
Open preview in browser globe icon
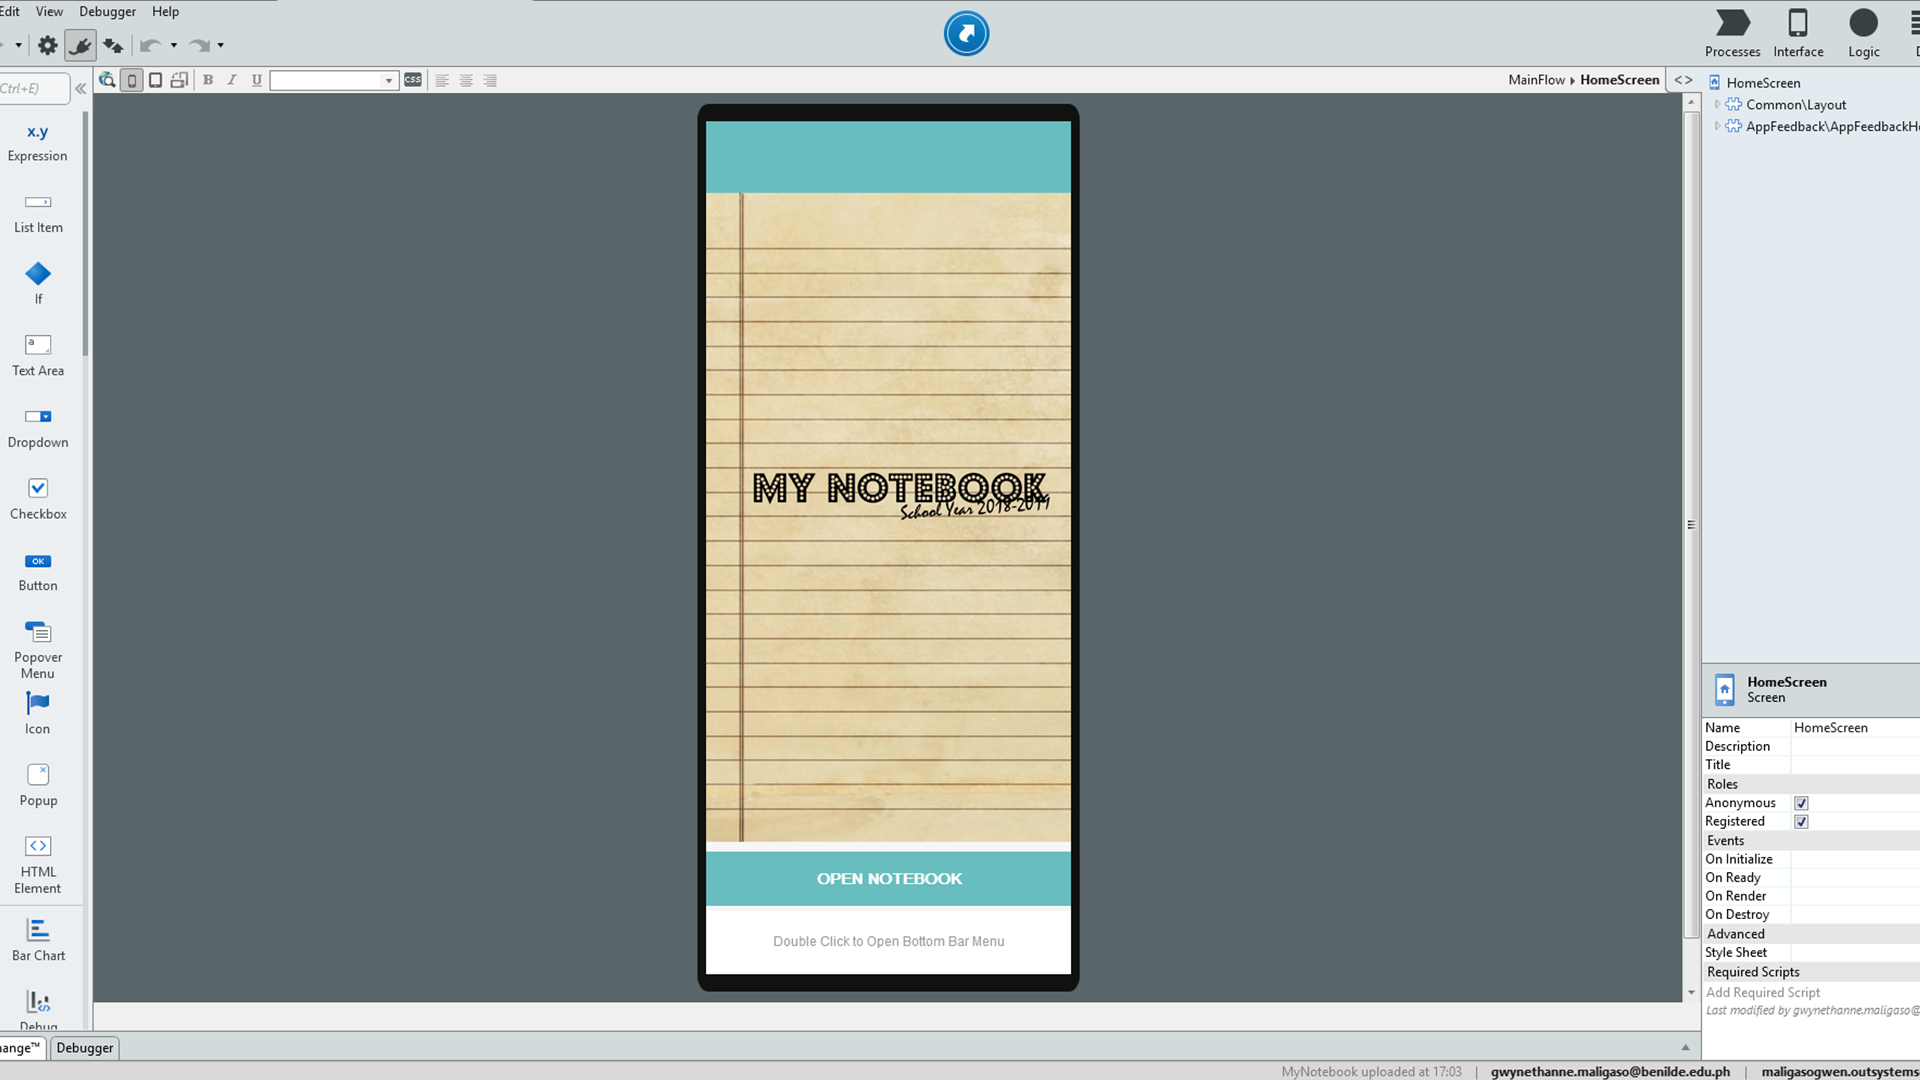[x=107, y=80]
